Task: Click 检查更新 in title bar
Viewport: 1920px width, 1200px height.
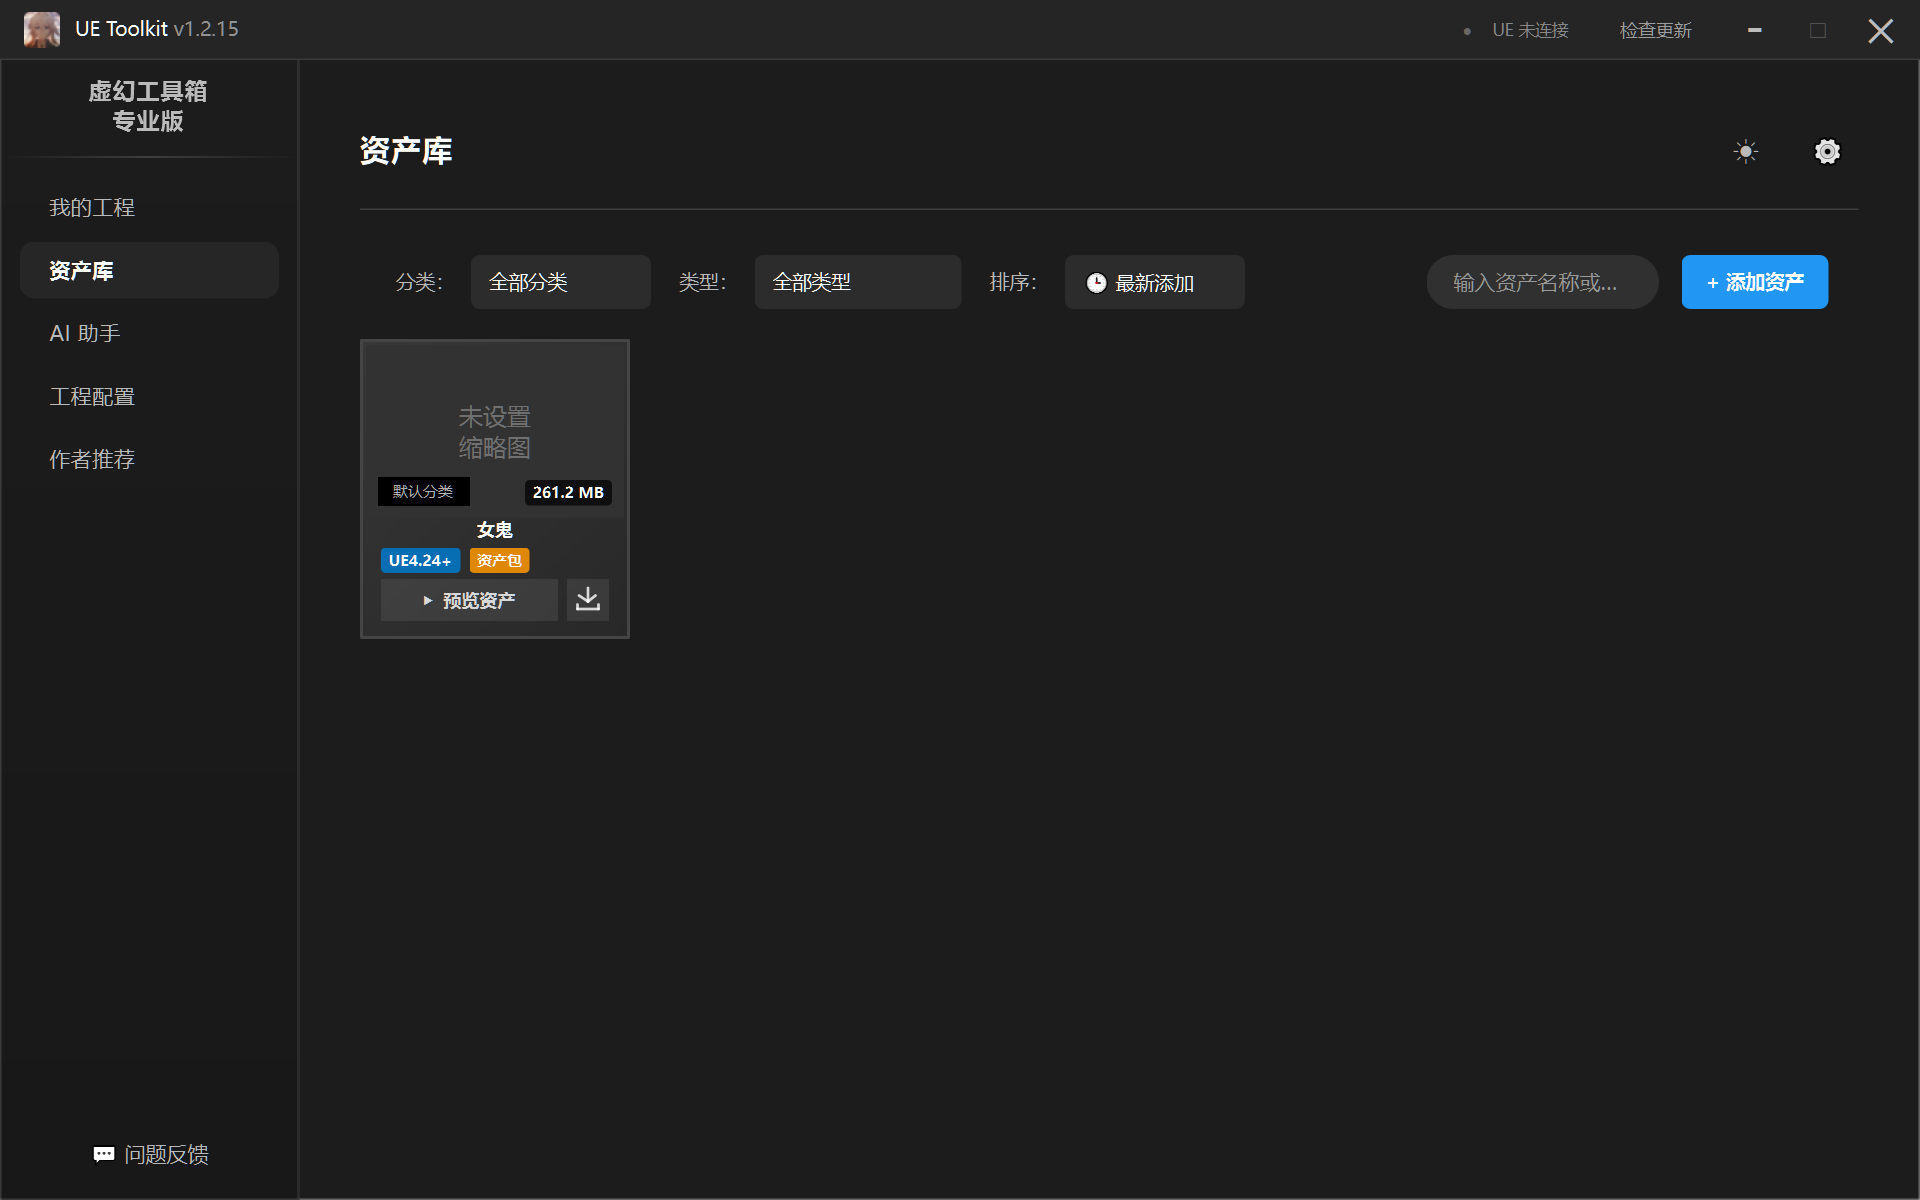Action: [x=1656, y=30]
